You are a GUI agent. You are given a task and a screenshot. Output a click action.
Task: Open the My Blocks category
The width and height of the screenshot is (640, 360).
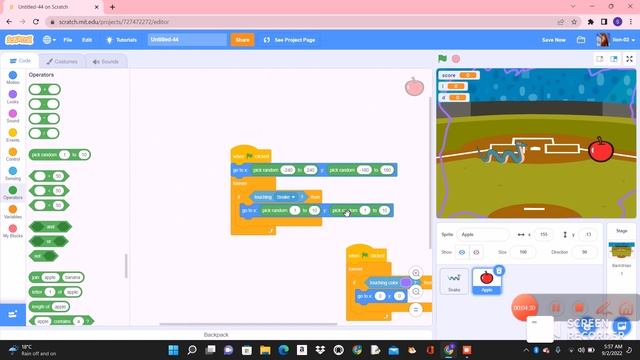coord(13,231)
